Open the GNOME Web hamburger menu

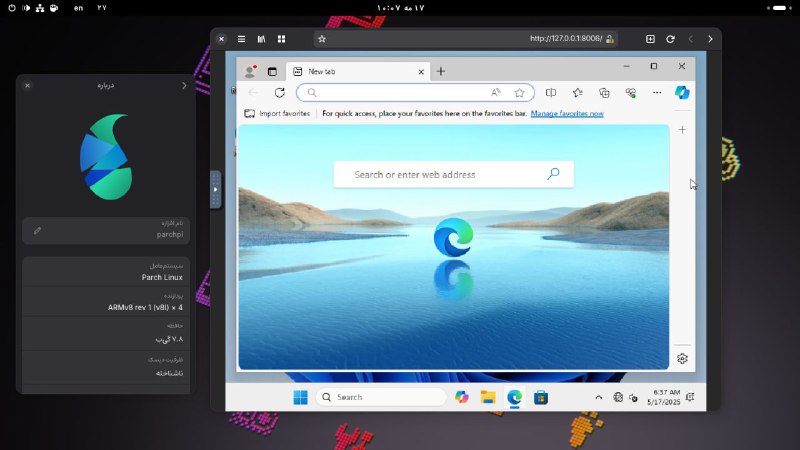pyautogui.click(x=241, y=39)
